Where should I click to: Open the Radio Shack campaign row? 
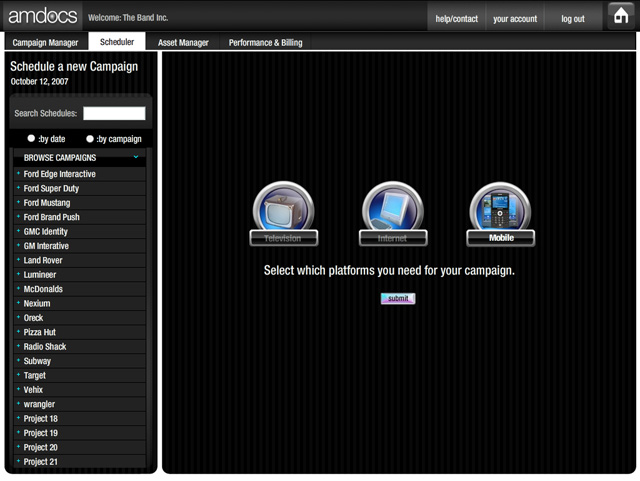click(x=80, y=347)
